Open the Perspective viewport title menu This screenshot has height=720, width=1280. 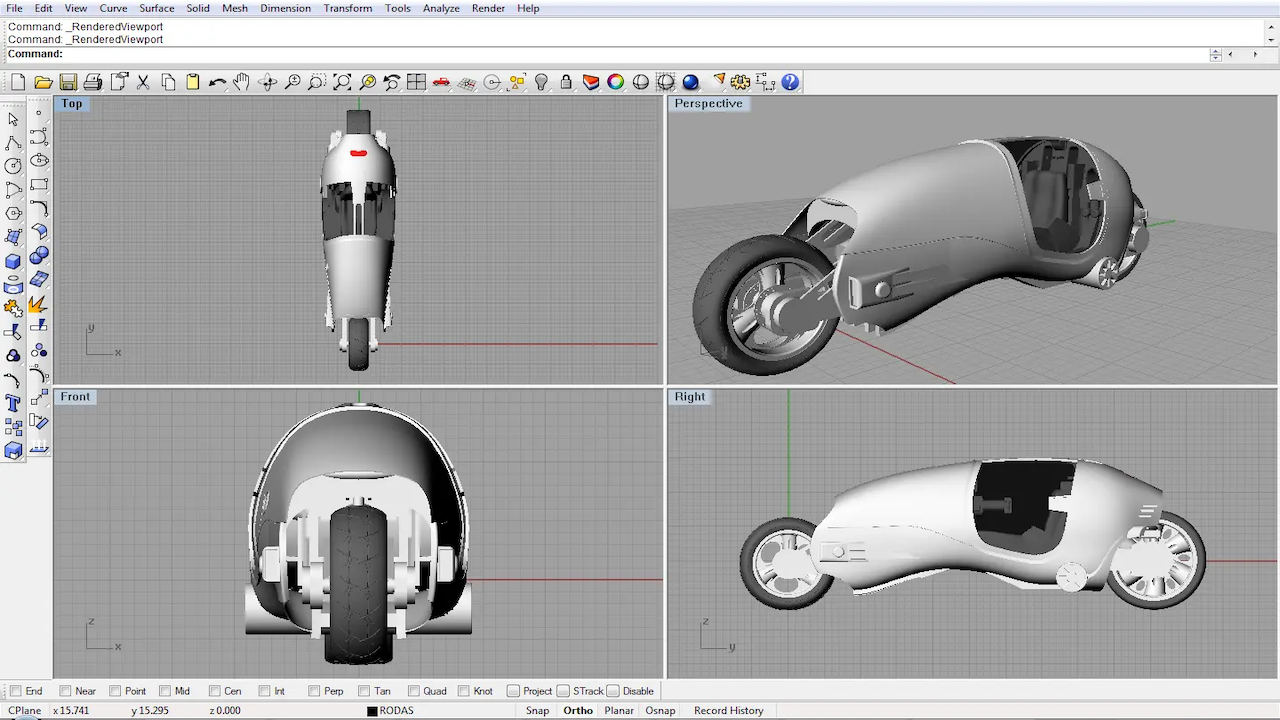tap(708, 103)
